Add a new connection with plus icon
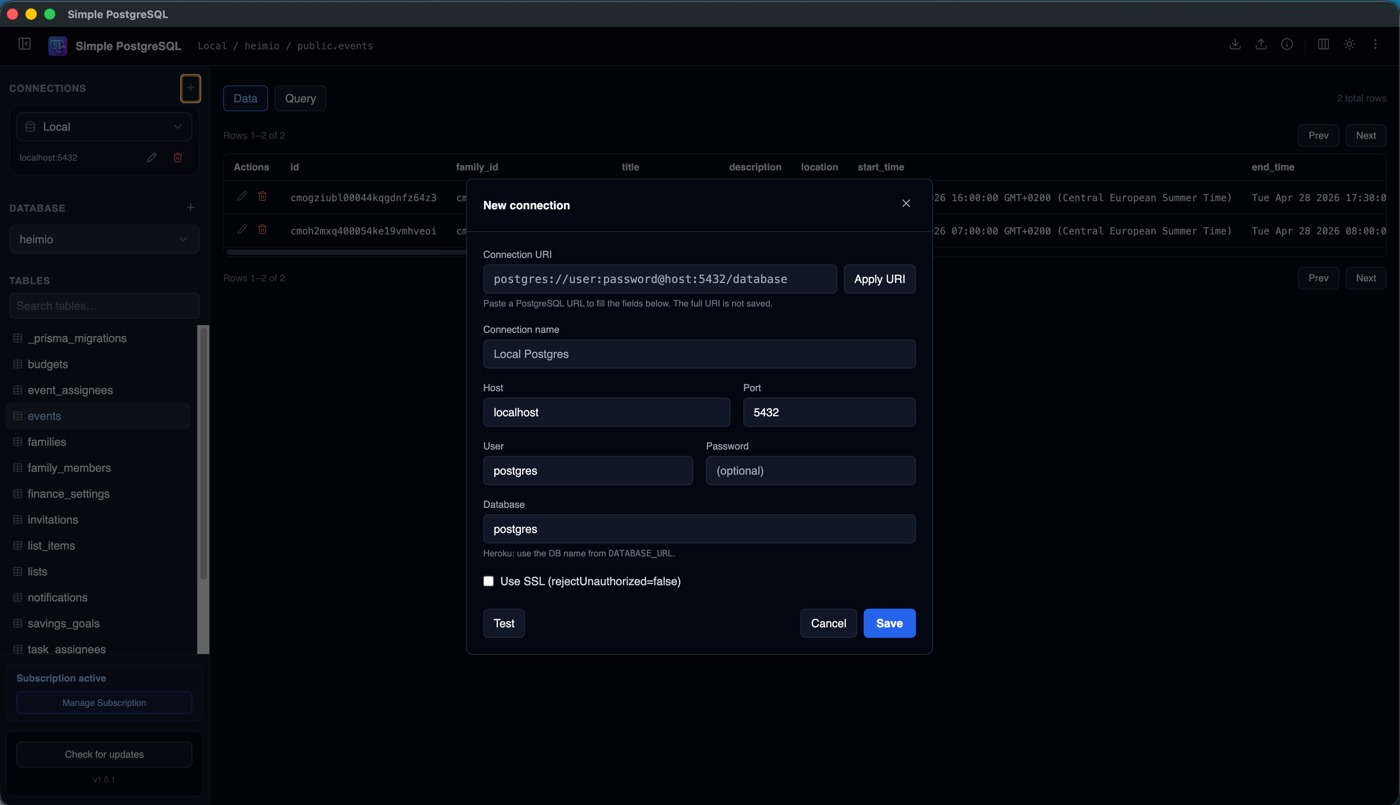 tap(190, 88)
